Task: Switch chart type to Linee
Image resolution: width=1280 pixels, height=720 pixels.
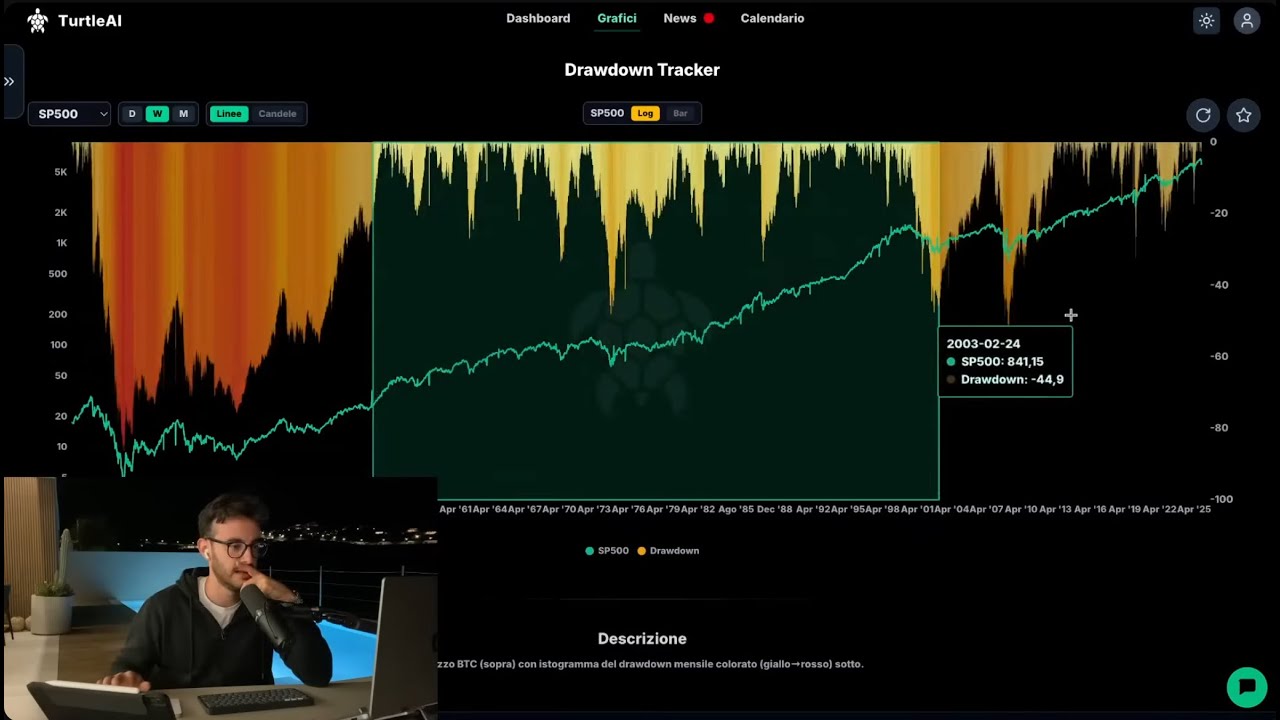Action: coord(229,114)
